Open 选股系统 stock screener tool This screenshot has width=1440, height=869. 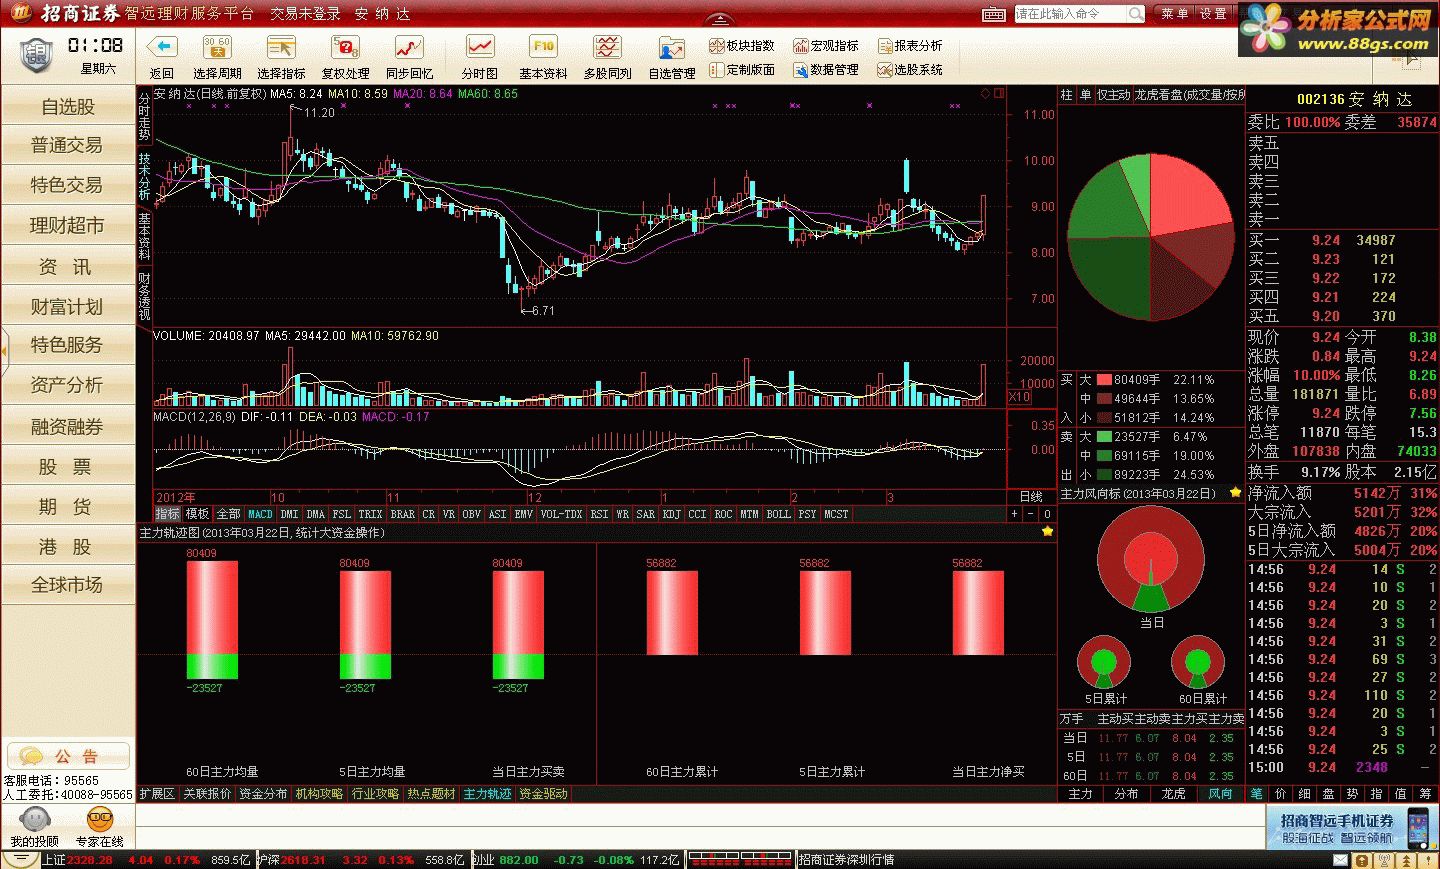[910, 70]
